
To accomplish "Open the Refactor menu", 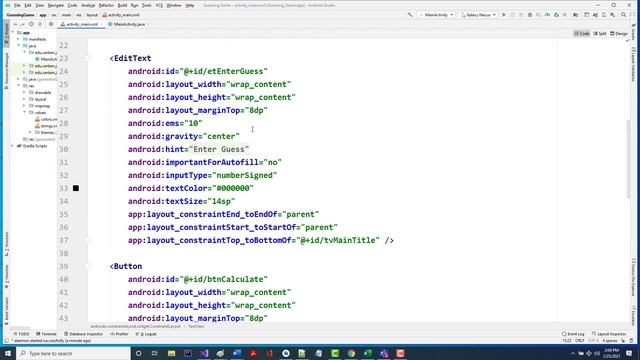I will tap(106, 5).
